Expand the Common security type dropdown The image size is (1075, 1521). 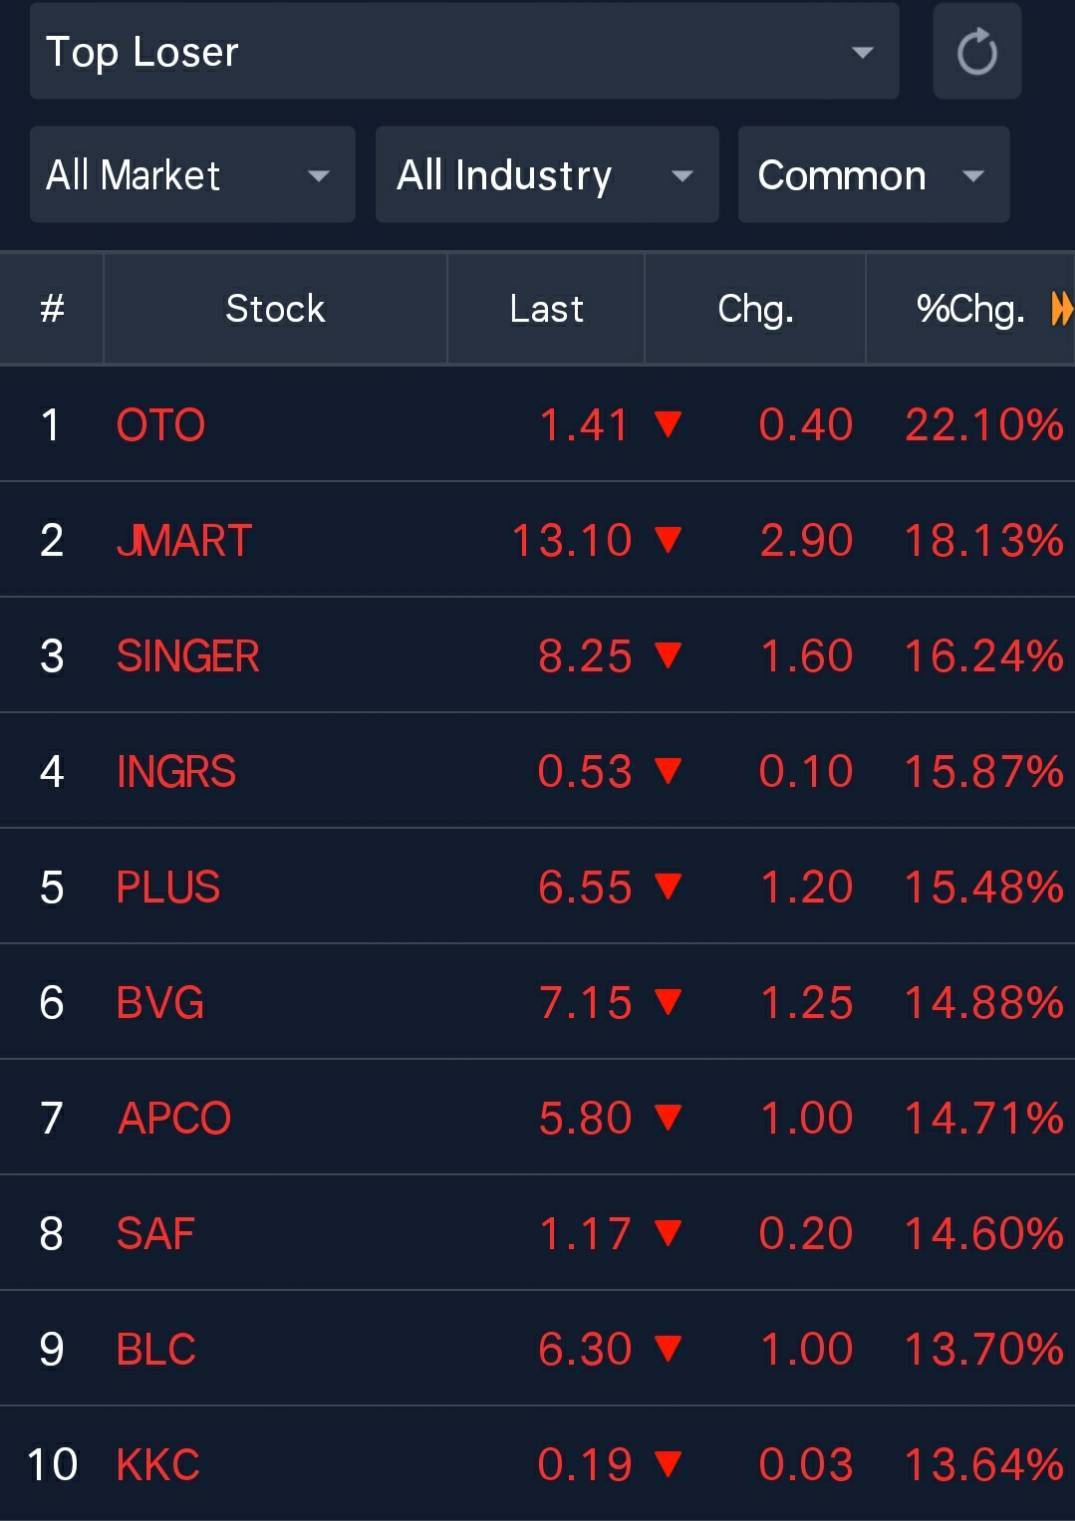pos(873,175)
